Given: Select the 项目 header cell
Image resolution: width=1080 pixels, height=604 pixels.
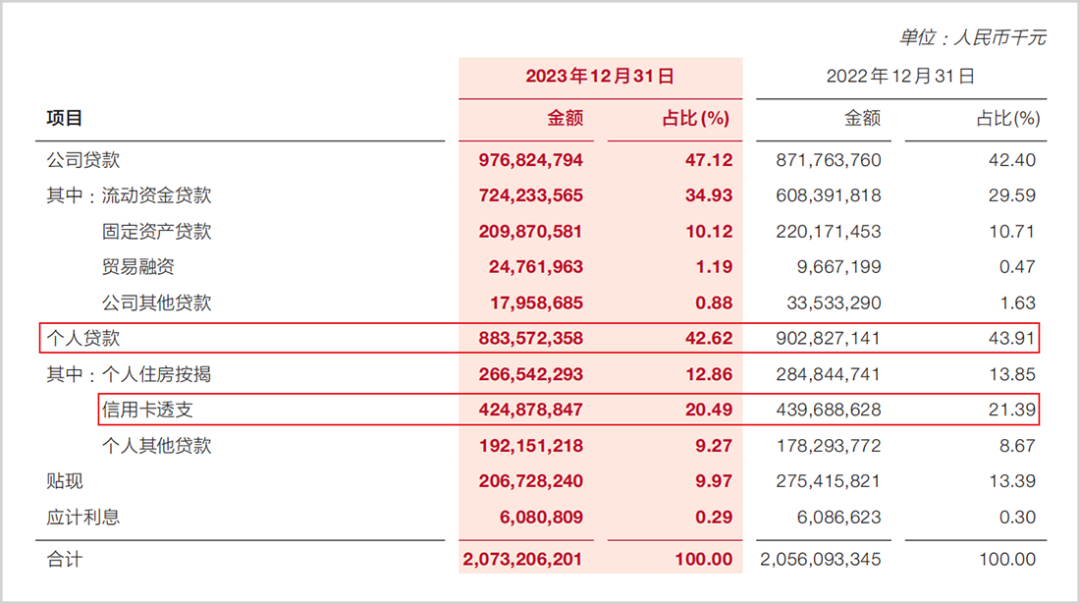Looking at the screenshot, I should tap(65, 118).
